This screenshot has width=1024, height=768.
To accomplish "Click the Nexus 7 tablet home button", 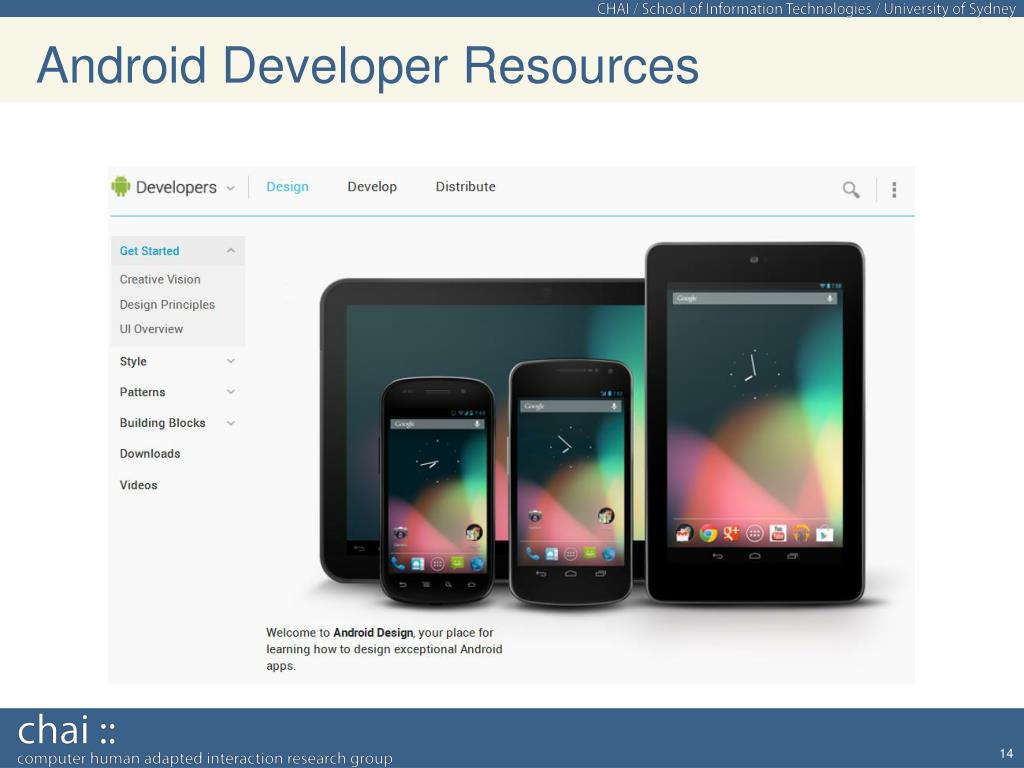I will [754, 556].
